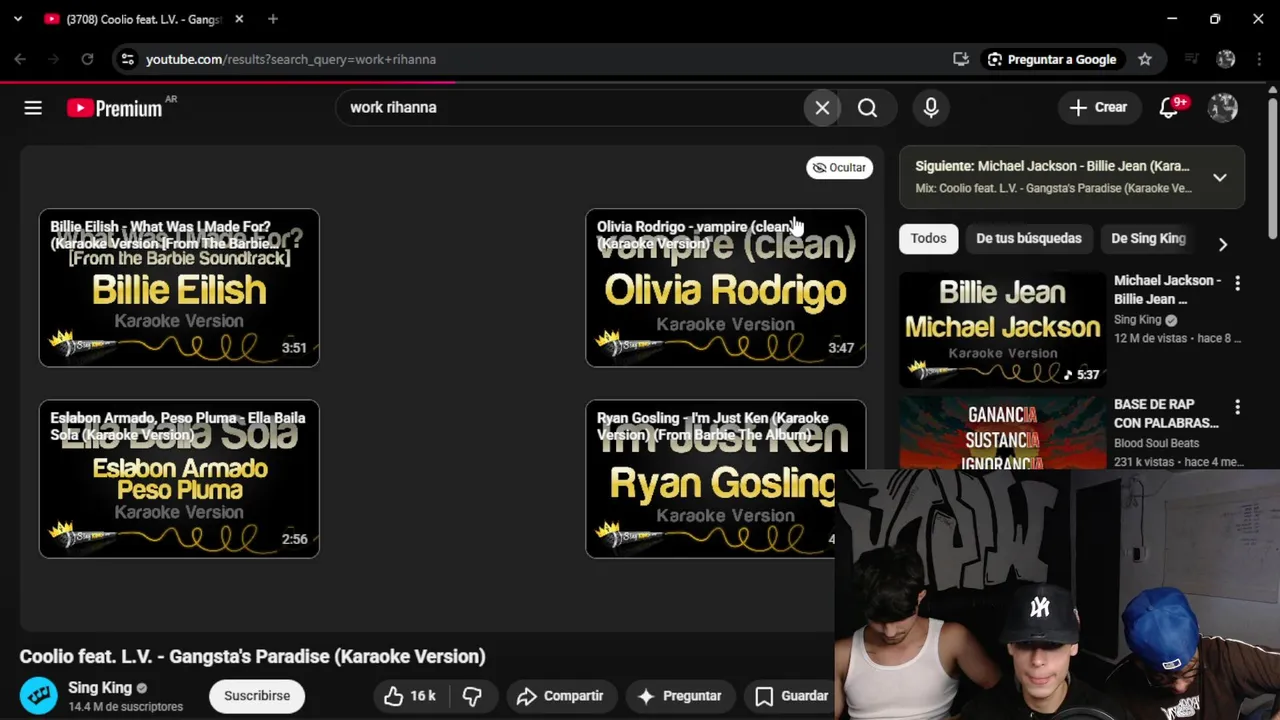Hide suggestions with Ocultar button
Screen dimensions: 1280x720
tap(839, 167)
